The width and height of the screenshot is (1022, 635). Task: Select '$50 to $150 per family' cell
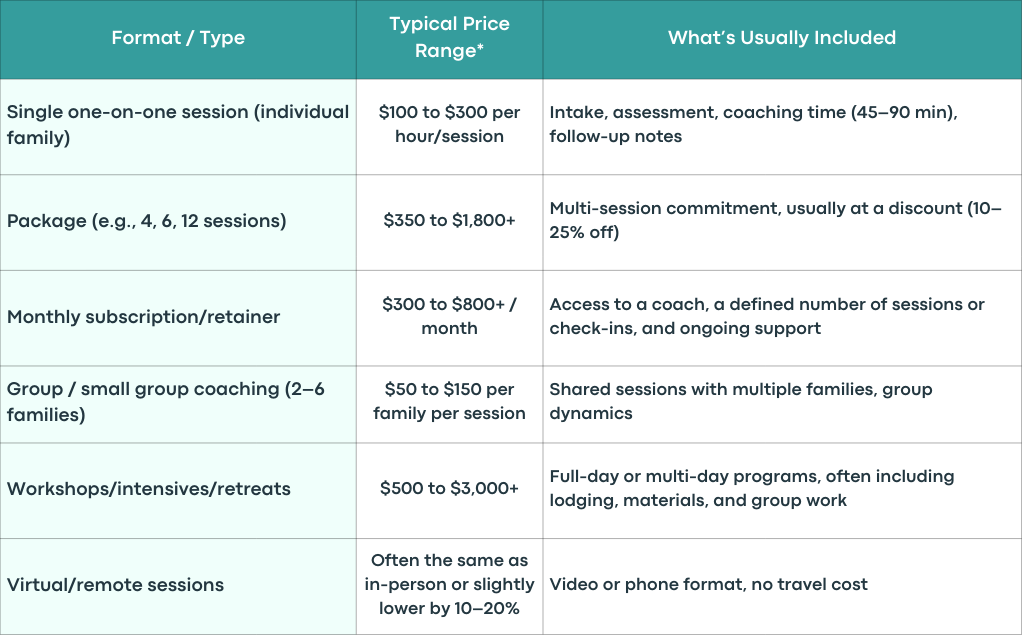(450, 404)
